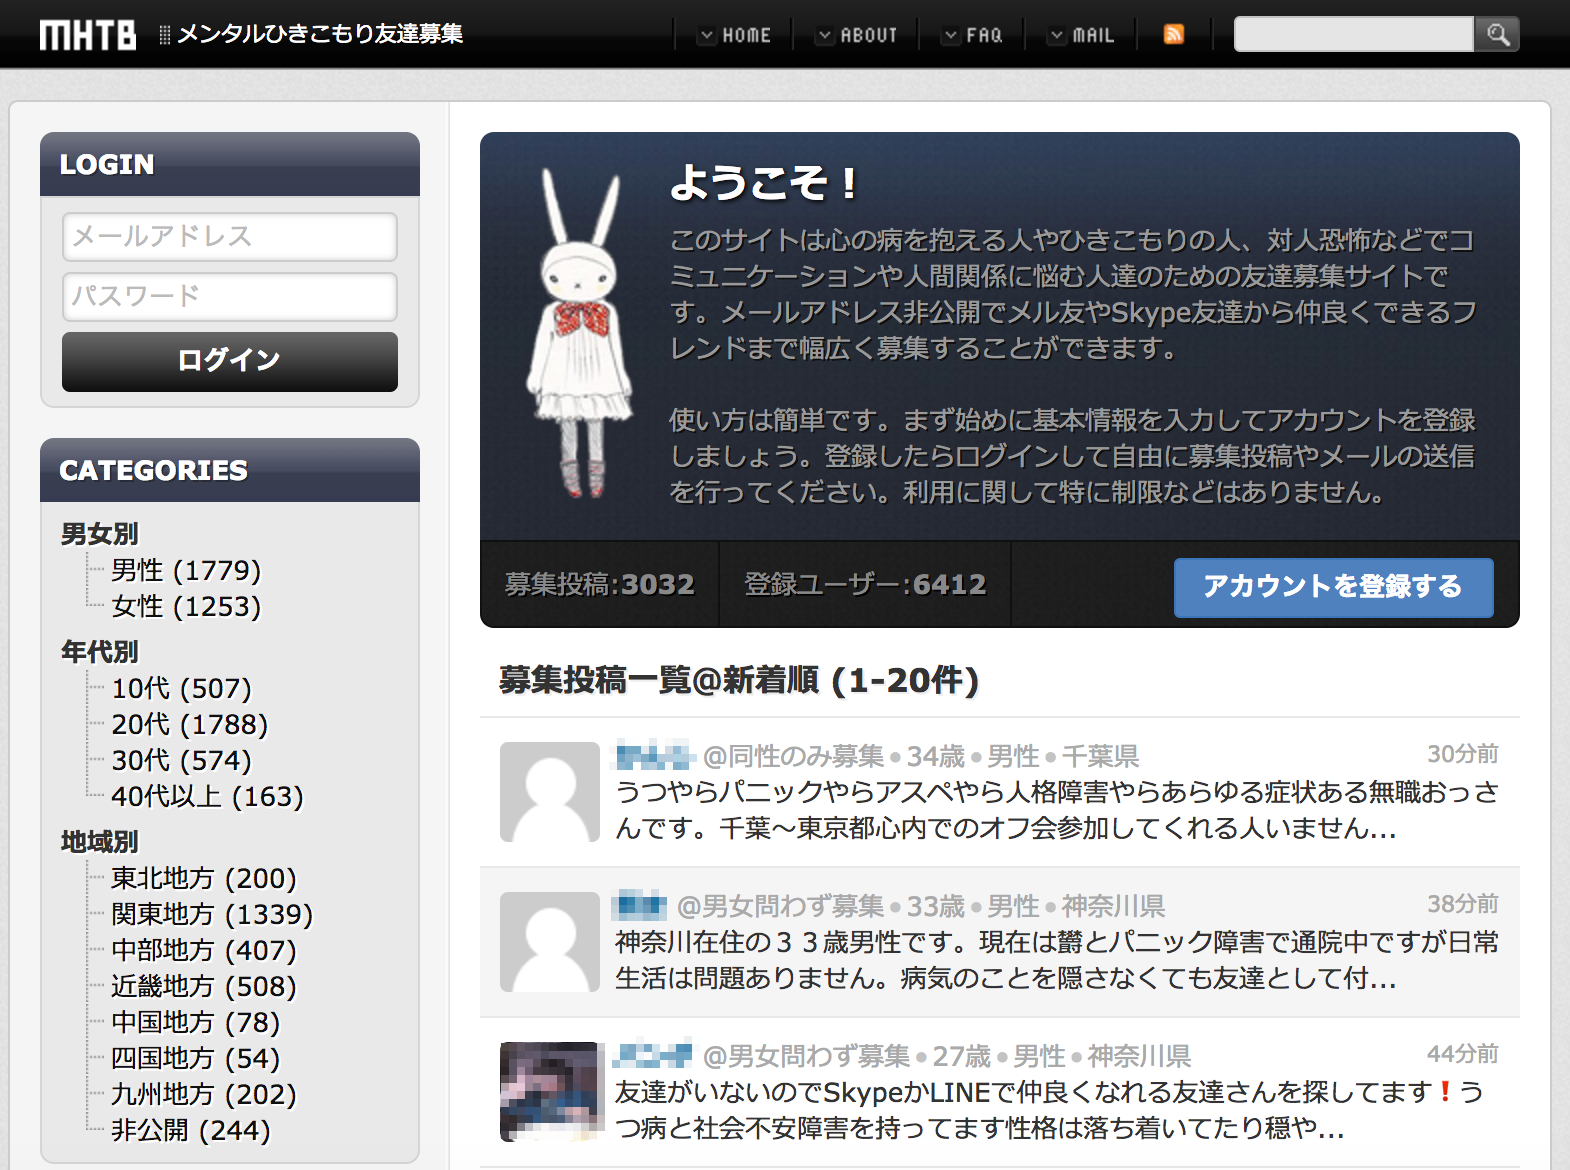Open the 女性 (1253) category link
Screen dimensions: 1570x1170
point(186,606)
